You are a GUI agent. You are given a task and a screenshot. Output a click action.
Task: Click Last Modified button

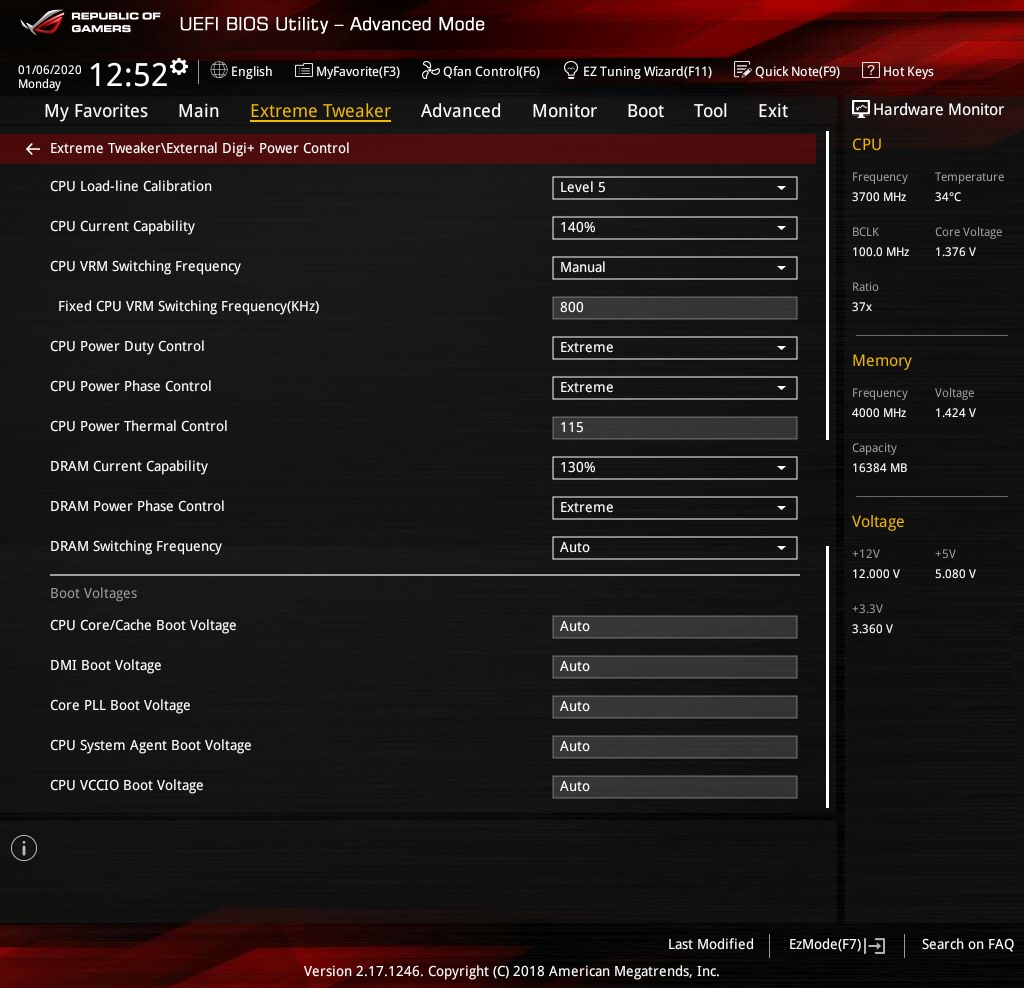[711, 944]
